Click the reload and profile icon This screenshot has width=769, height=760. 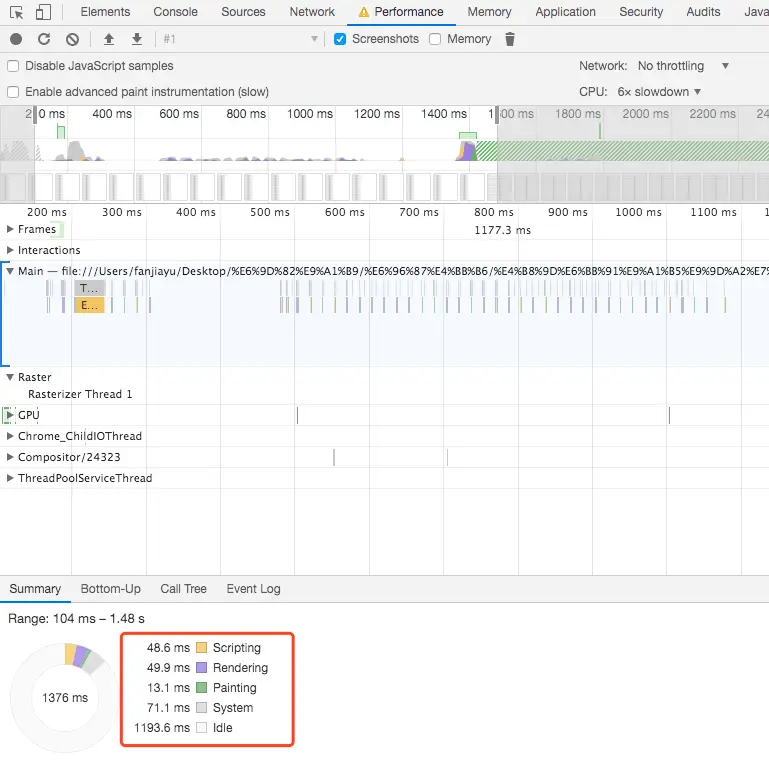click(44, 39)
